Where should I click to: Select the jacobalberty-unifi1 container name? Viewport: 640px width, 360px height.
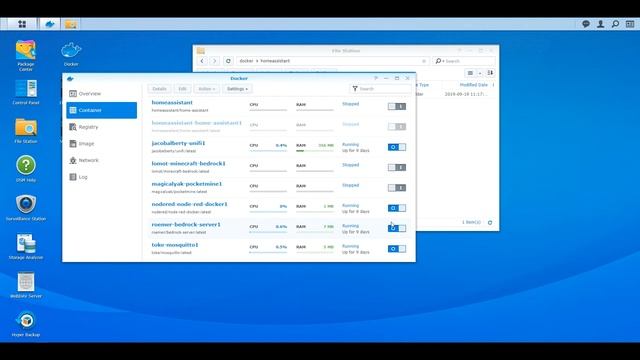coord(178,143)
